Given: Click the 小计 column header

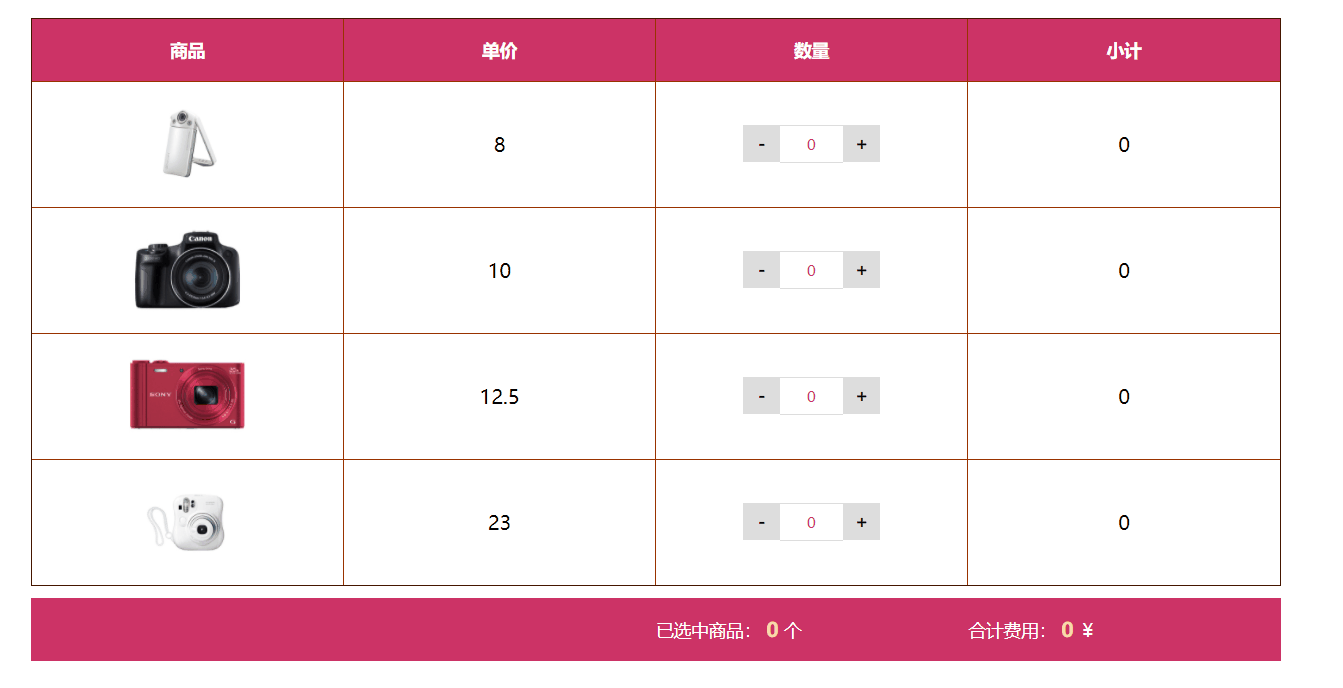Looking at the screenshot, I should [1123, 51].
